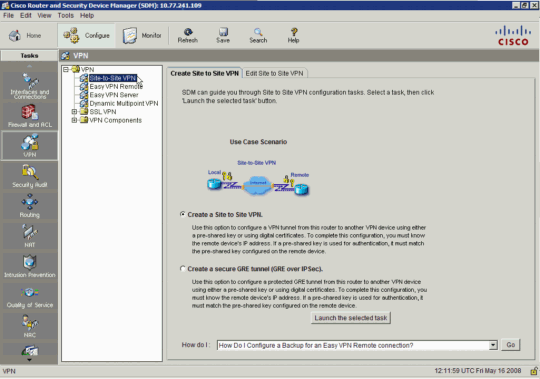
Task: Switch to Edit Site to Site VPN tab
Action: pos(274,73)
